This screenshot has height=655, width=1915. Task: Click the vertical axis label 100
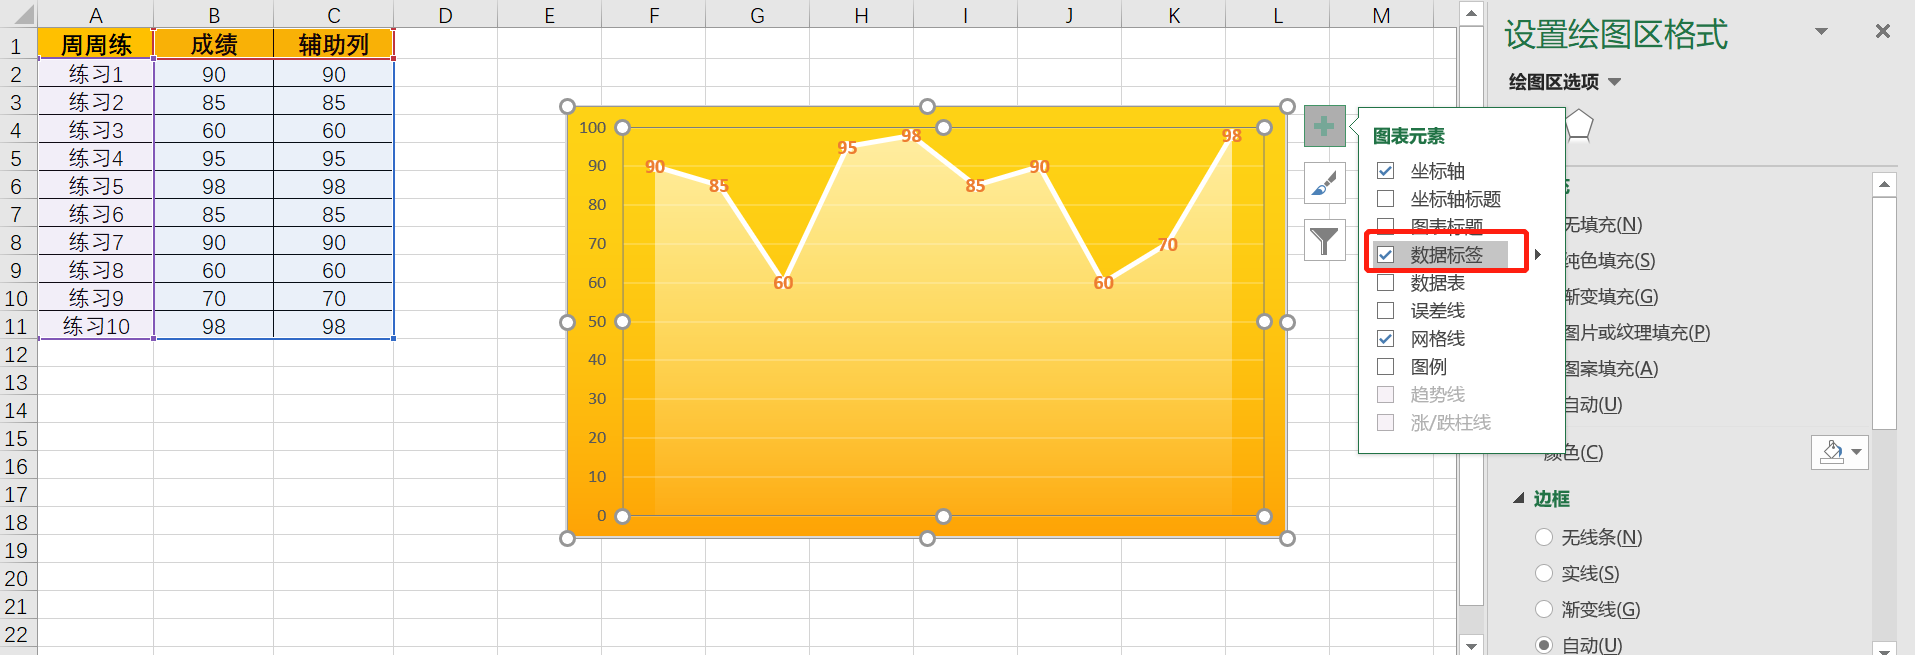[592, 127]
